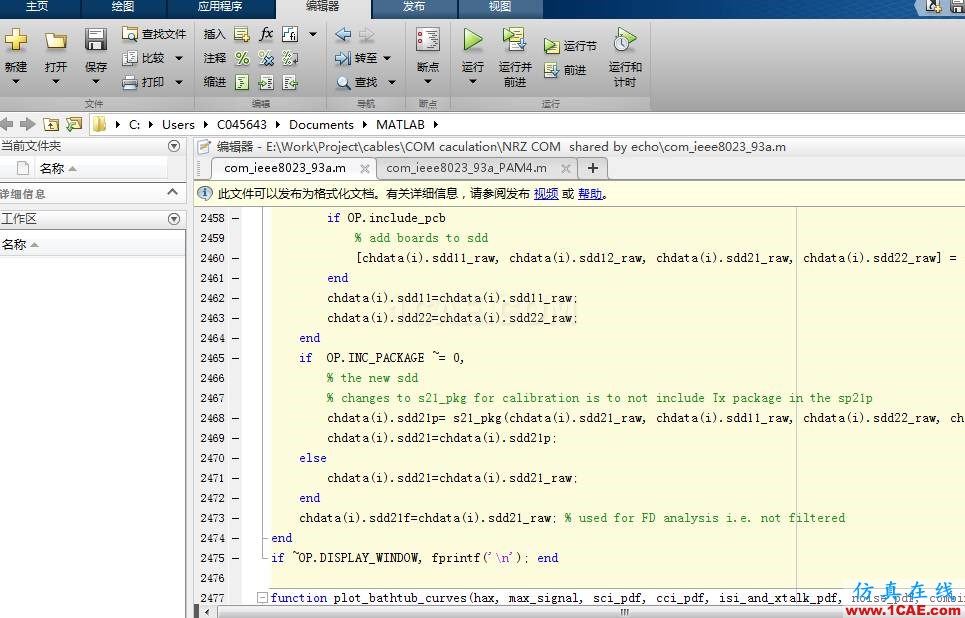Toggle breakpoint dash on line 2468
Image resolution: width=965 pixels, height=618 pixels.
tap(236, 418)
